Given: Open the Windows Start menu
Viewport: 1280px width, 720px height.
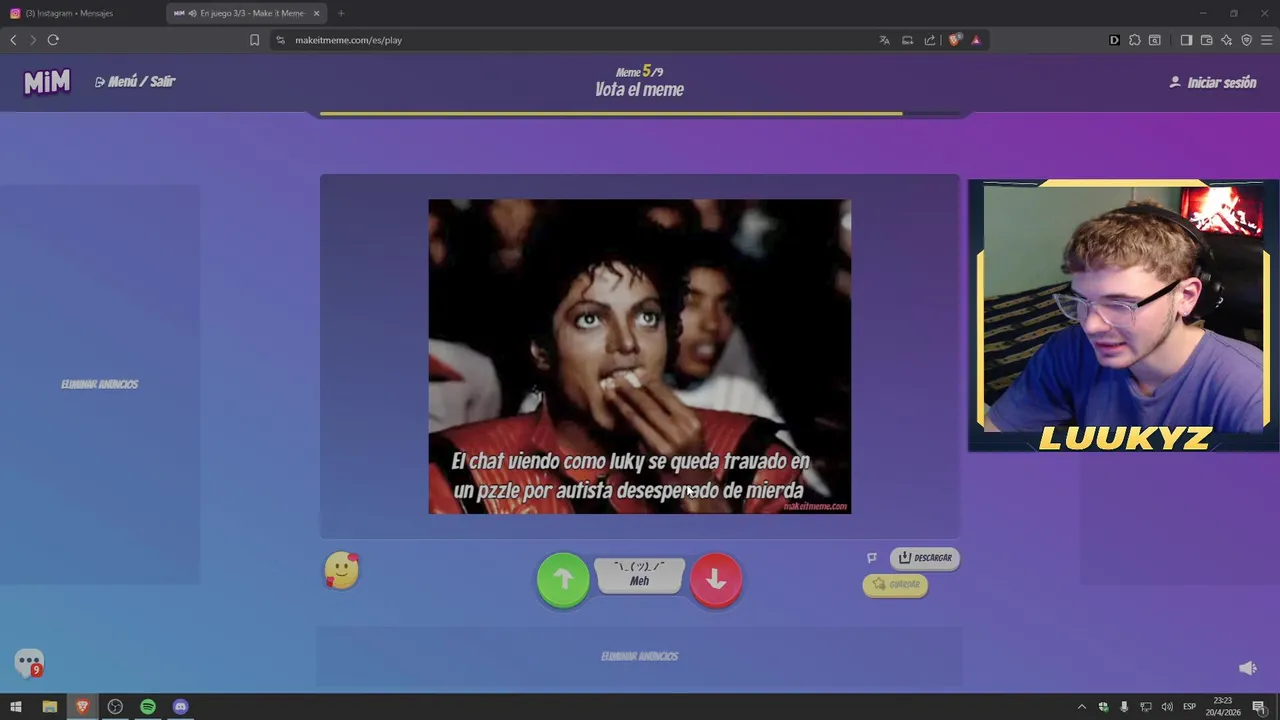Looking at the screenshot, I should 16,707.
